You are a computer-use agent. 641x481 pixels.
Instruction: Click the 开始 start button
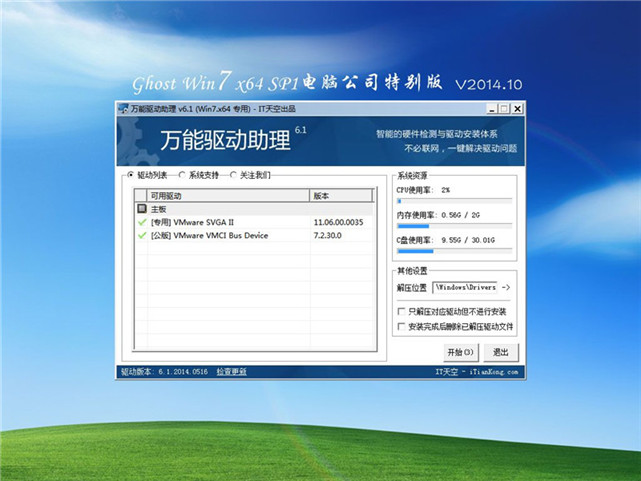(461, 351)
